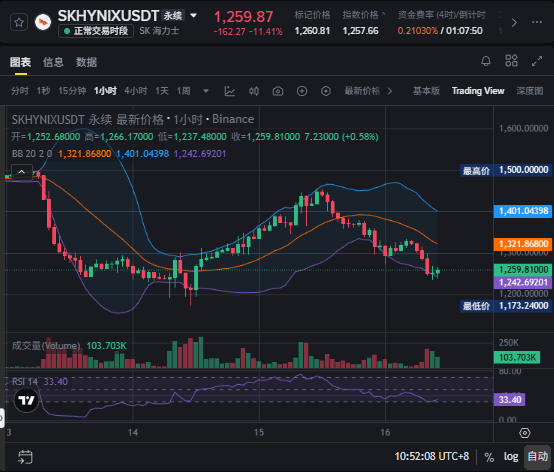Screen dimensions: 554x472
Task: Click the 14 date marker on time axis
Action: click(x=133, y=432)
